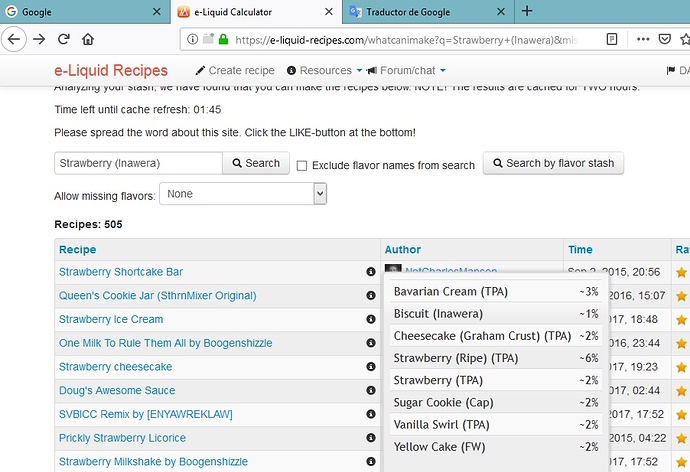Go back using browser back arrow

14,40
